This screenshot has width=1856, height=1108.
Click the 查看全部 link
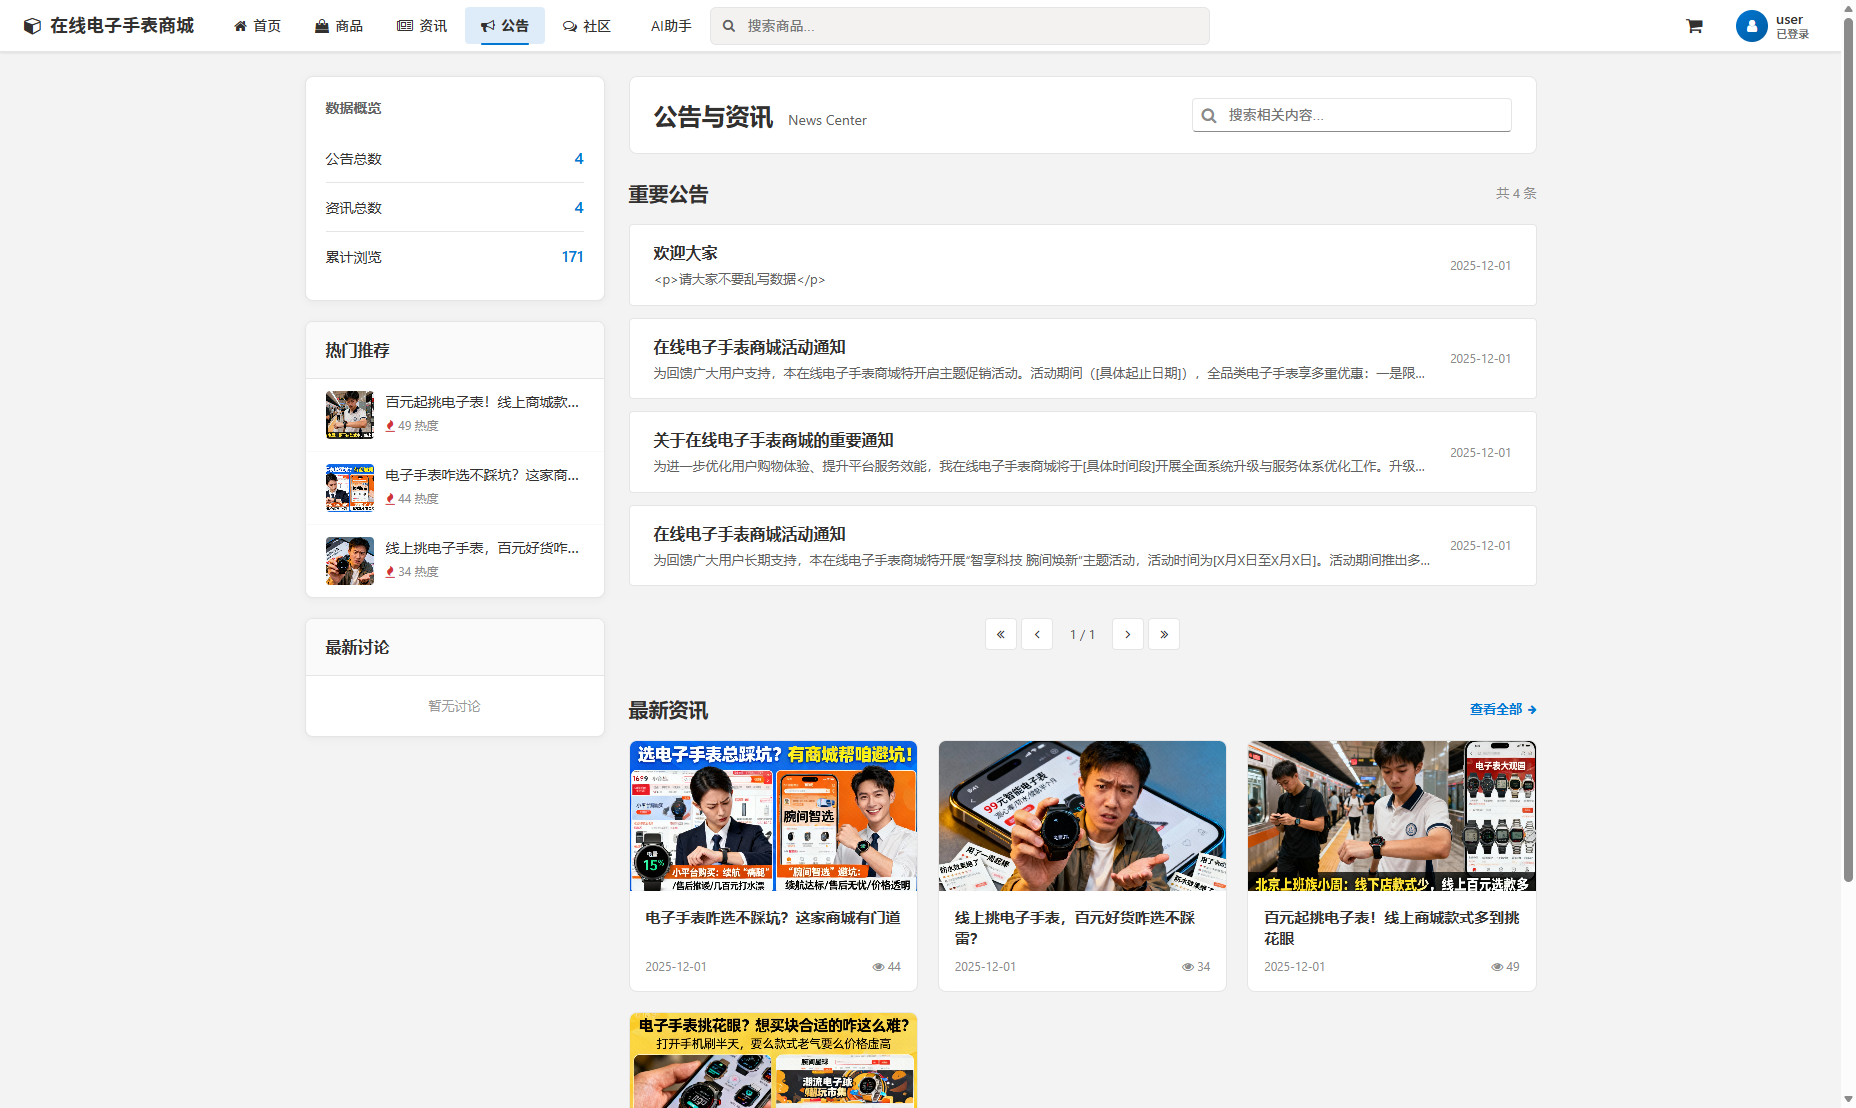coord(1496,709)
